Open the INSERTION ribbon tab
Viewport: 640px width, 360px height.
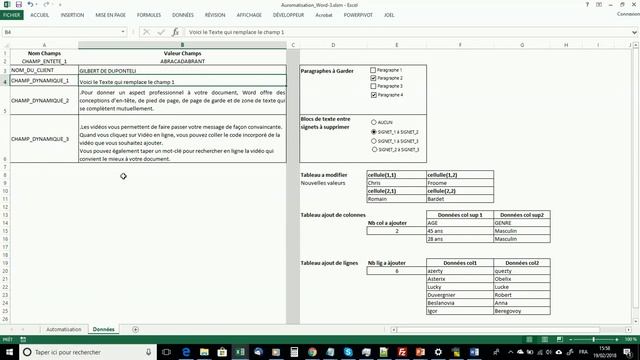coord(72,15)
